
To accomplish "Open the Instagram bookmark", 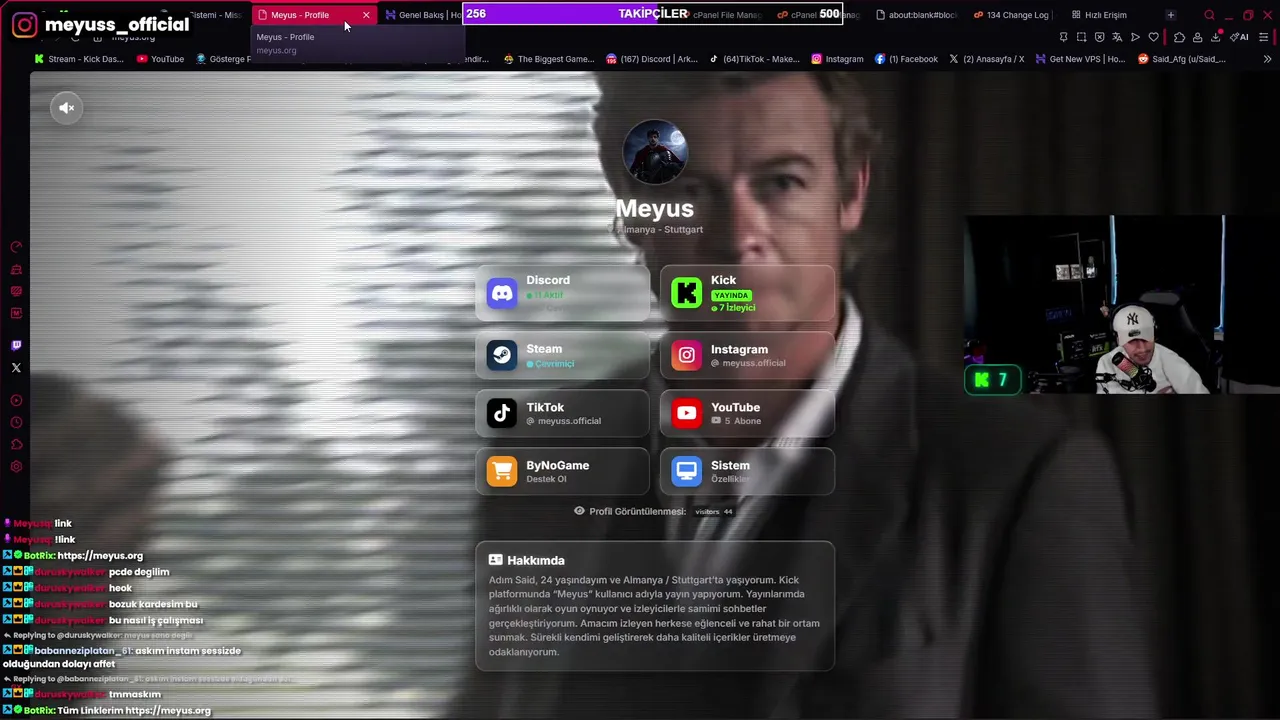I will (x=837, y=59).
